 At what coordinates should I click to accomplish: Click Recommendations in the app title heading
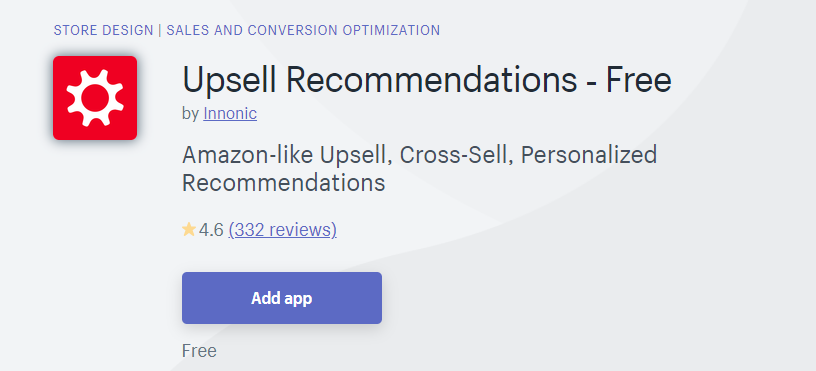pos(431,80)
